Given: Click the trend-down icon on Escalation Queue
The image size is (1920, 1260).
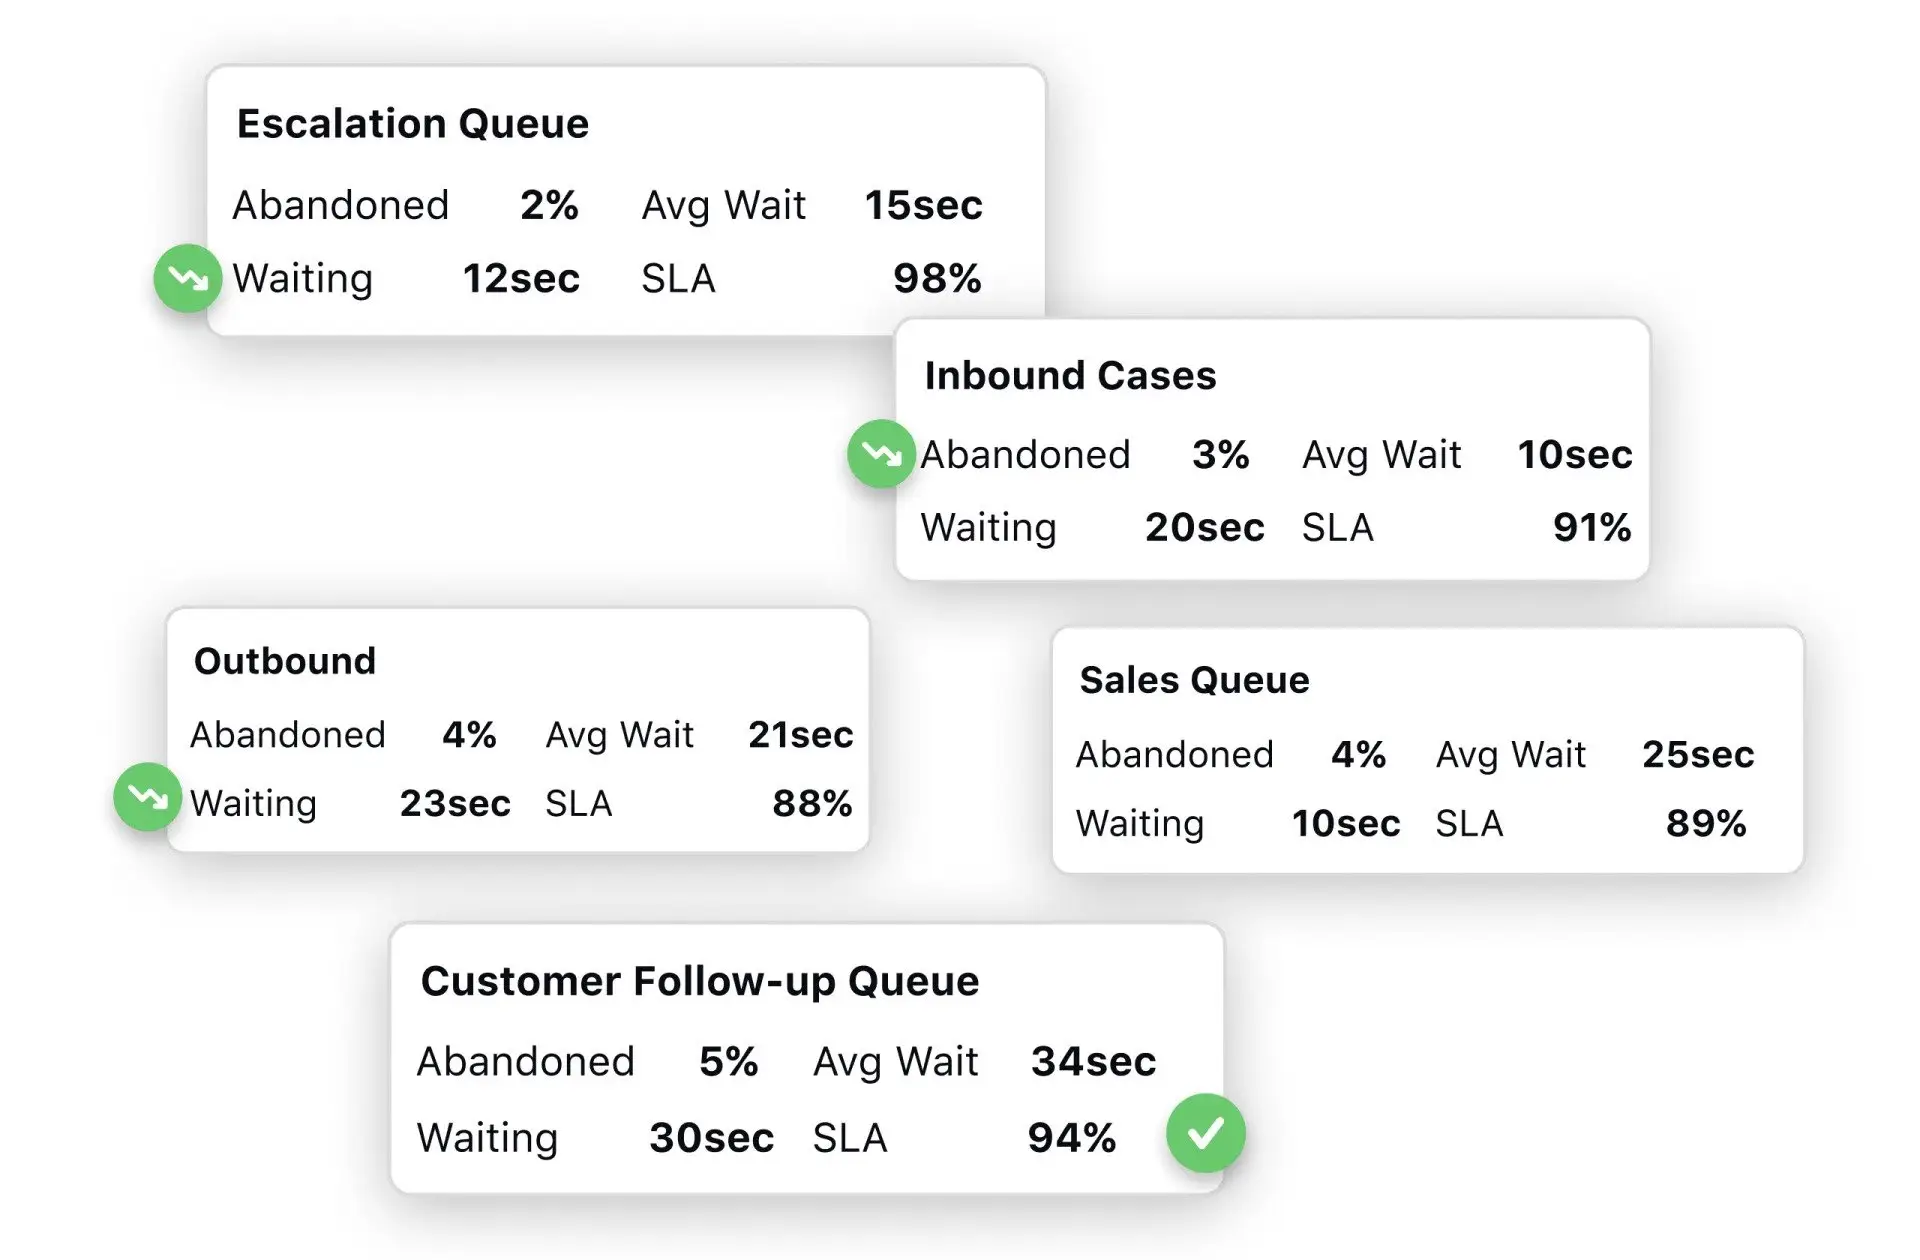Looking at the screenshot, I should click(x=187, y=278).
